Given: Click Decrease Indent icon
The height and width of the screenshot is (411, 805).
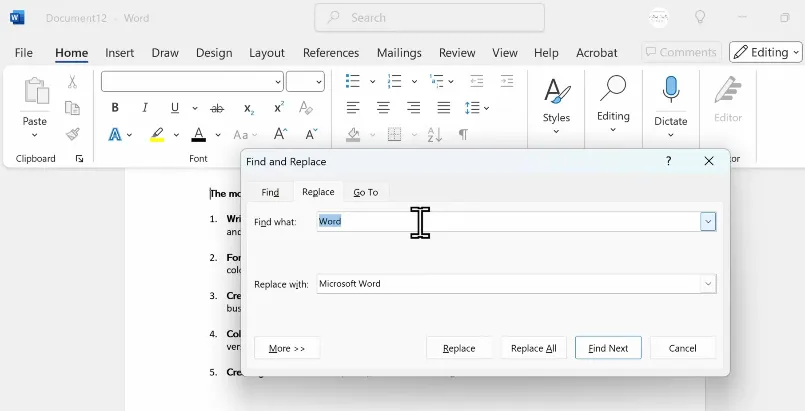Looking at the screenshot, I should point(476,81).
